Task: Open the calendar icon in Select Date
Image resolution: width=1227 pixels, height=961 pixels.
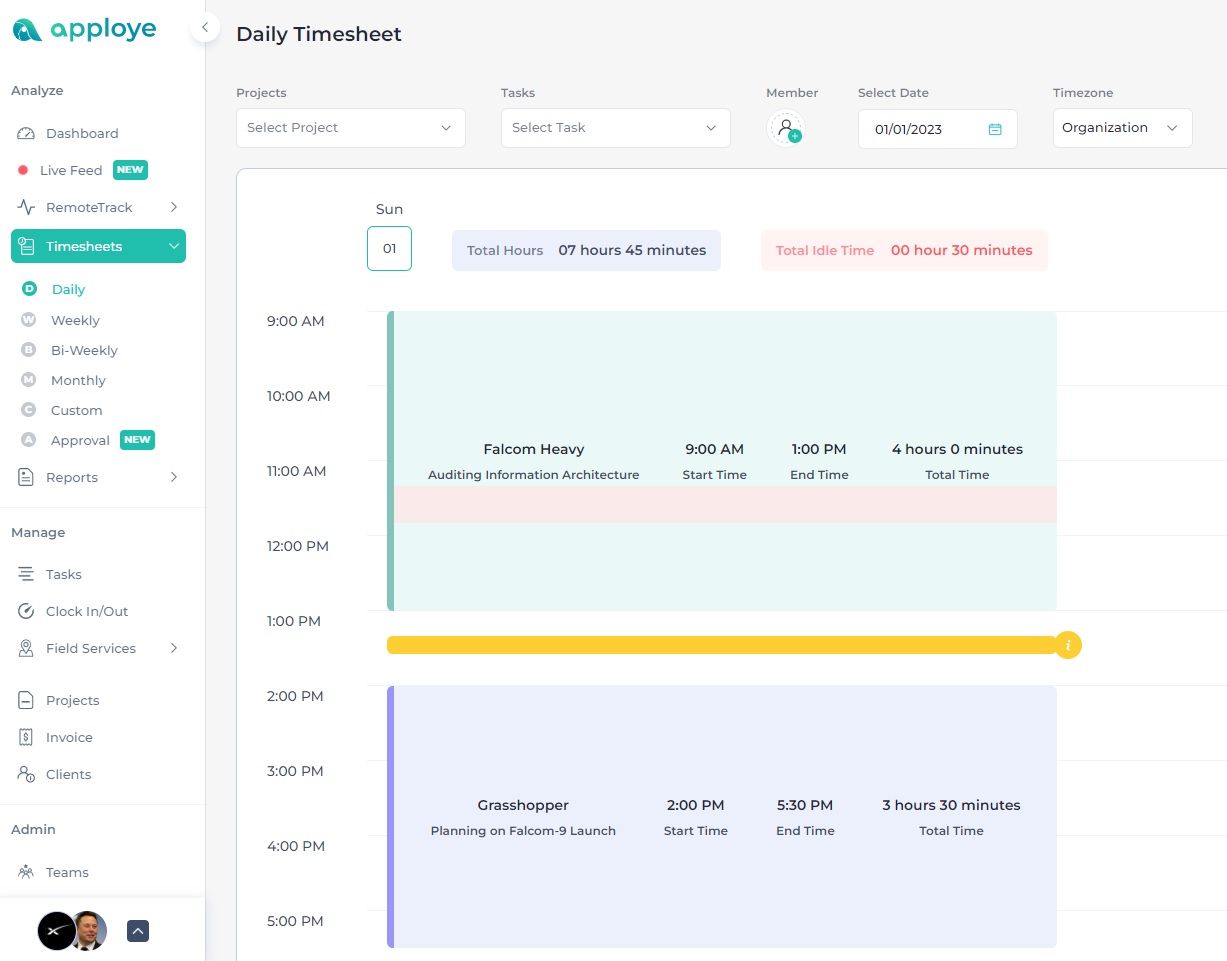Action: [x=995, y=129]
